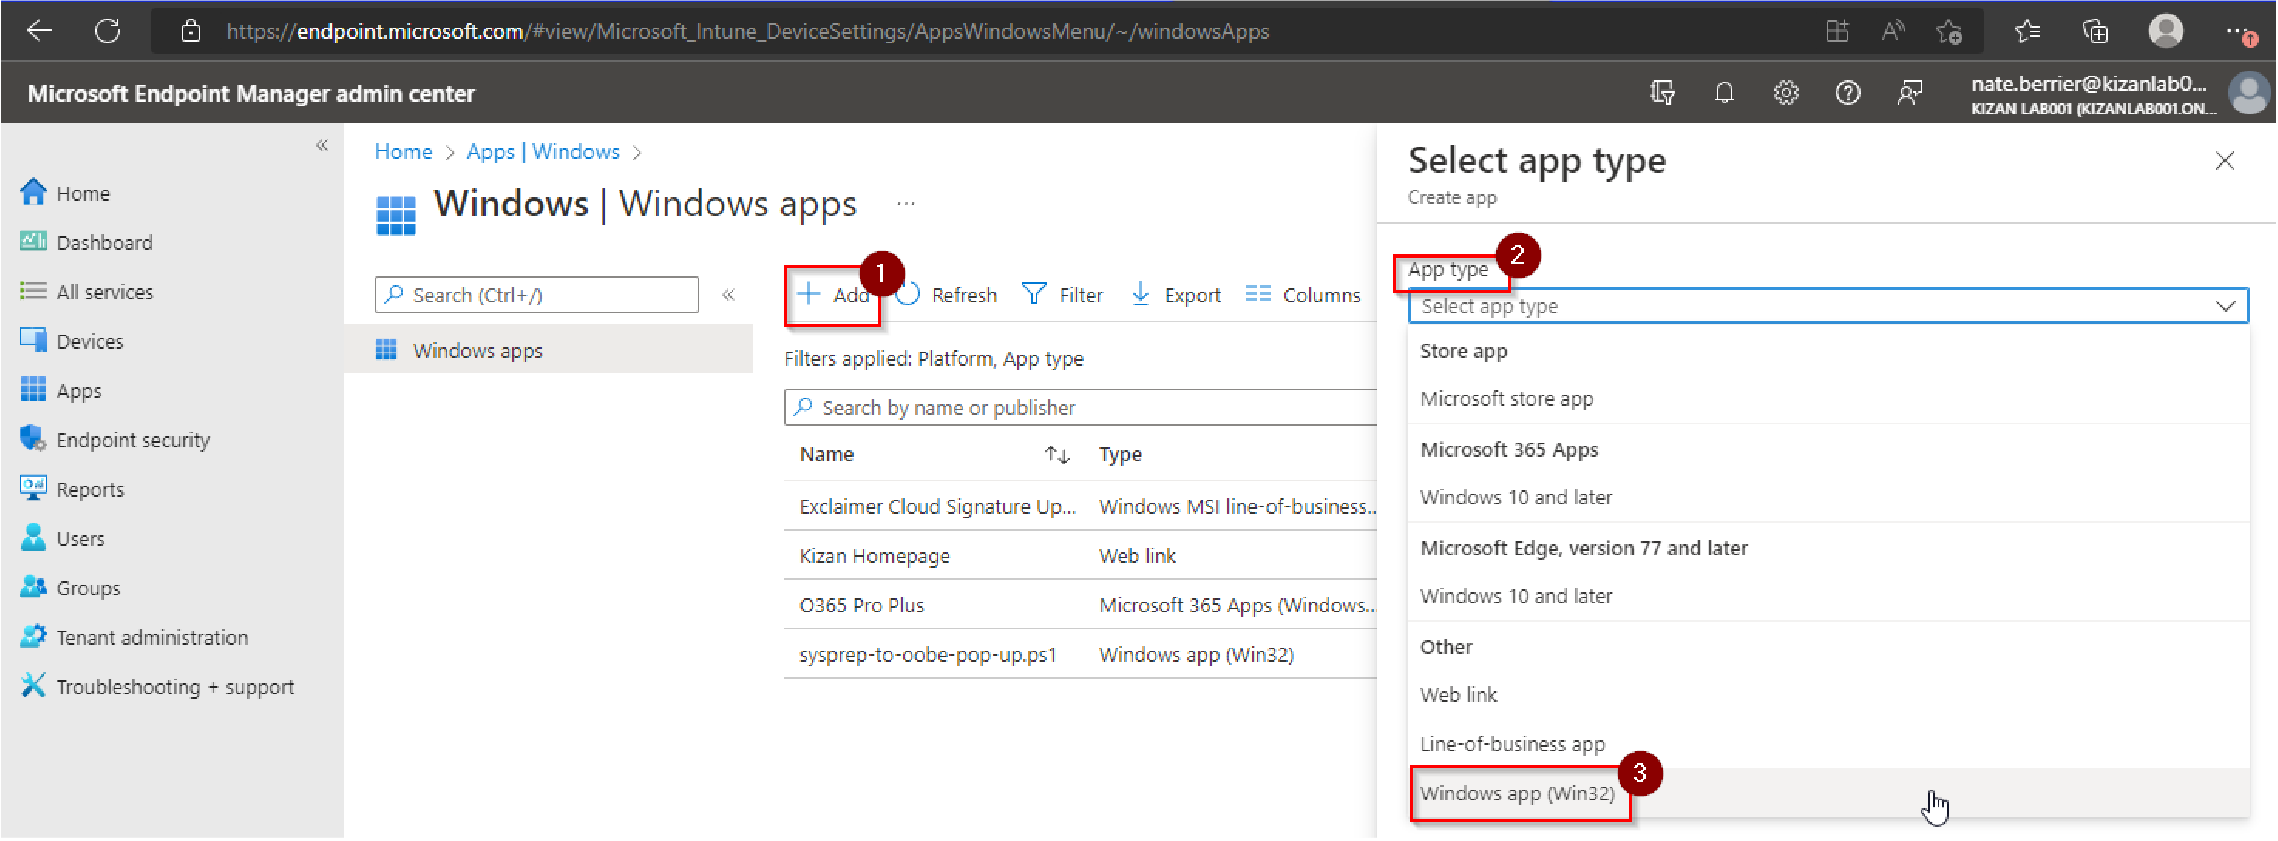Collapse the left navigation sidebar
This screenshot has height=841, width=2278.
click(322, 146)
